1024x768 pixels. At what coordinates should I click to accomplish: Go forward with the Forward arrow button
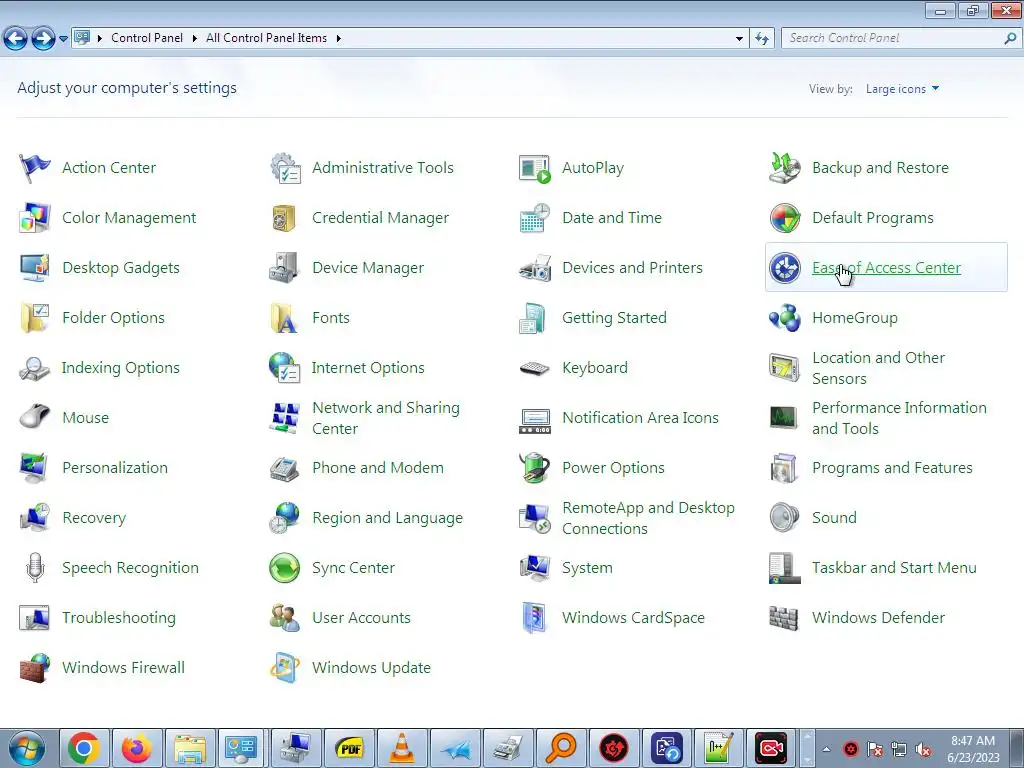[x=43, y=39]
